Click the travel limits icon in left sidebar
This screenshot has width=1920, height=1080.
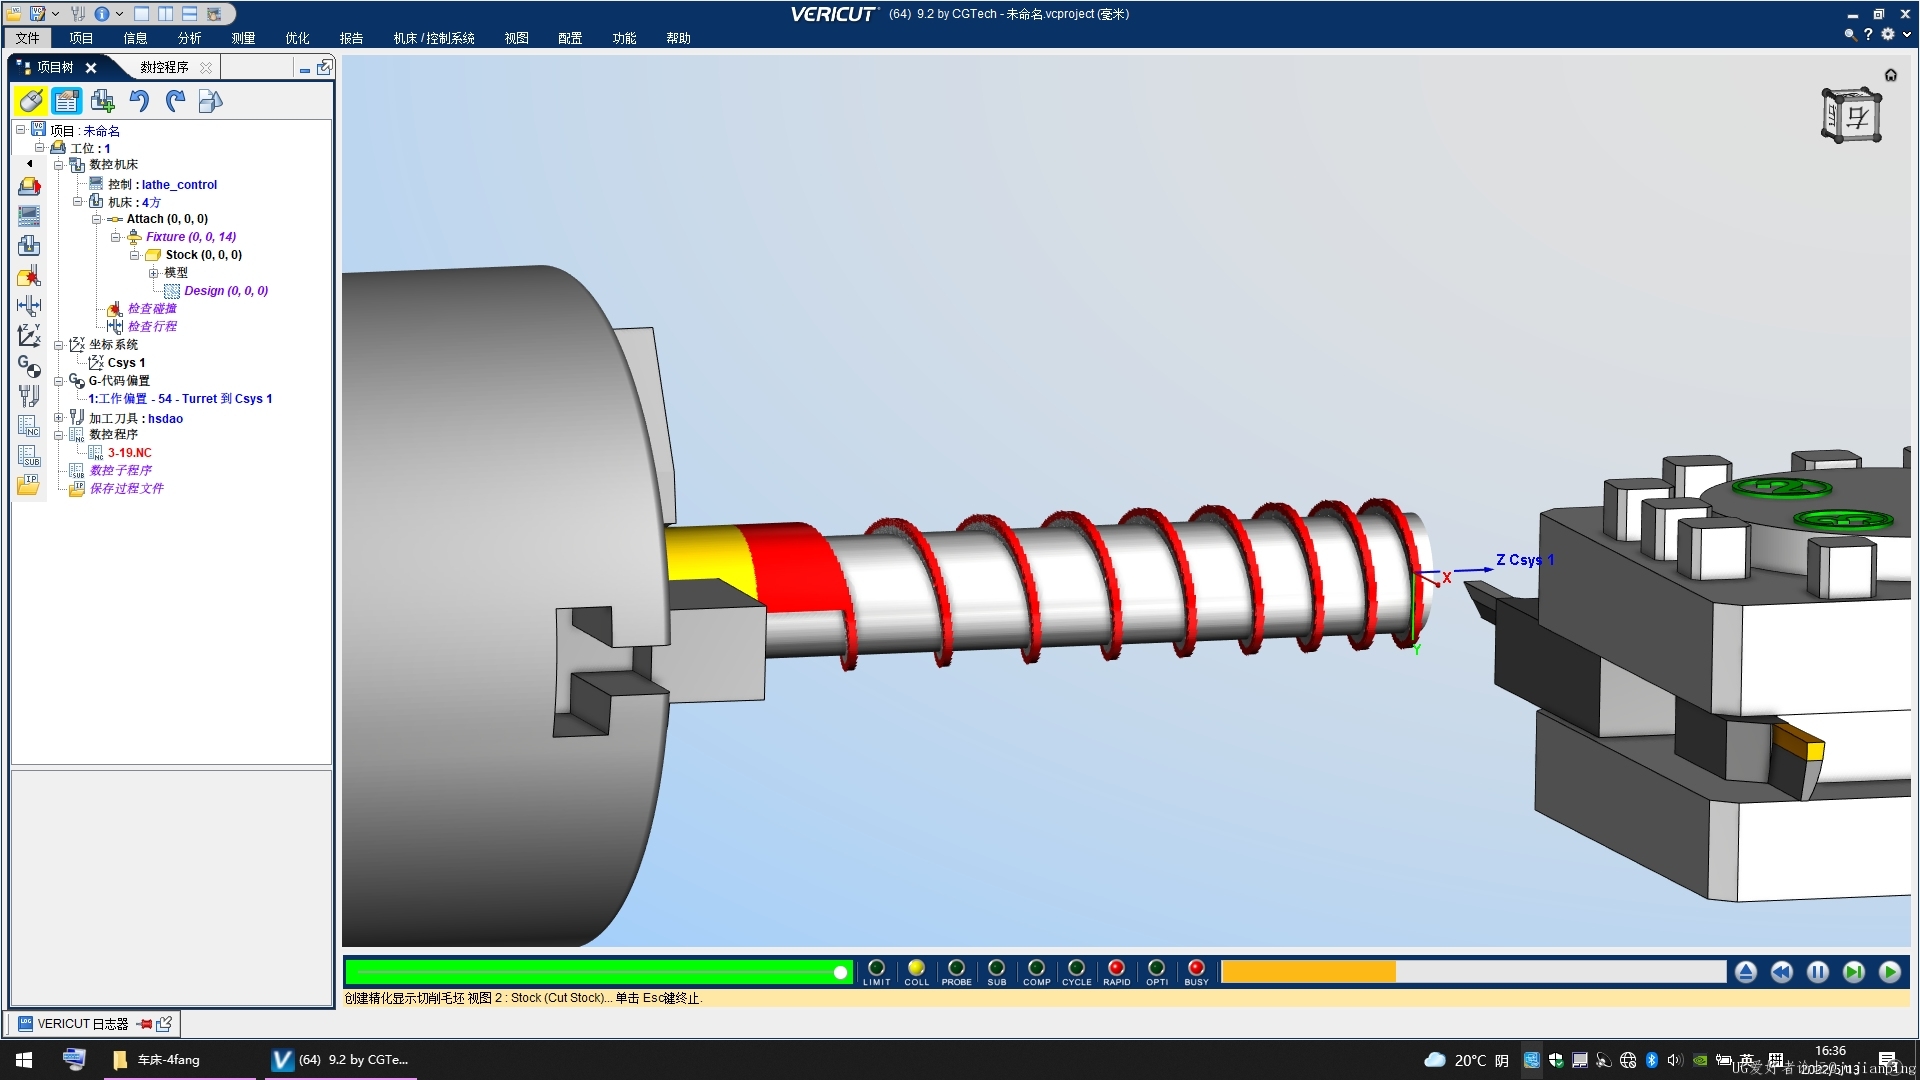point(29,306)
